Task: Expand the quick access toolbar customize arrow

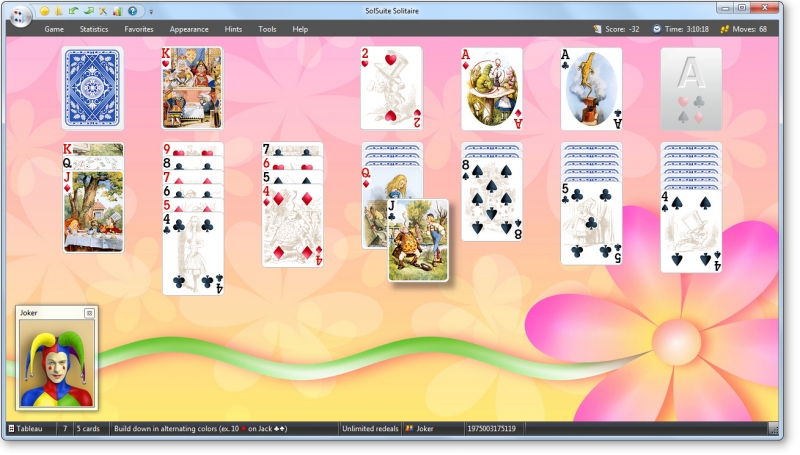Action: point(151,11)
